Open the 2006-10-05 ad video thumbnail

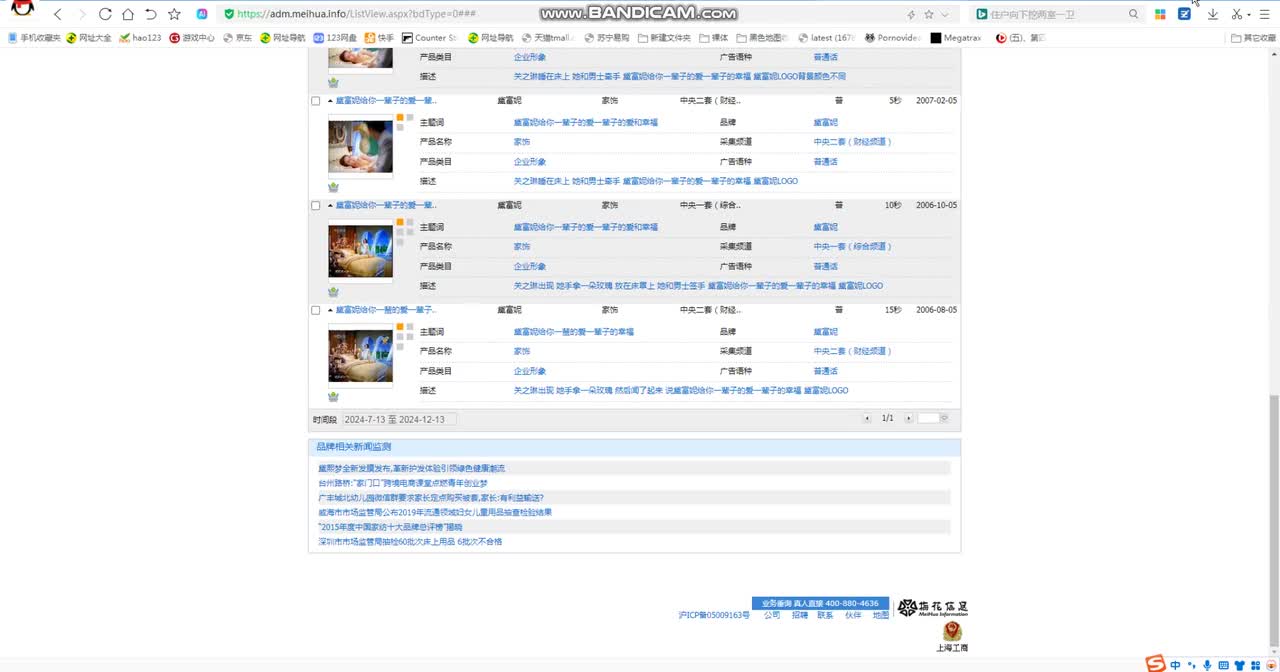tap(360, 251)
